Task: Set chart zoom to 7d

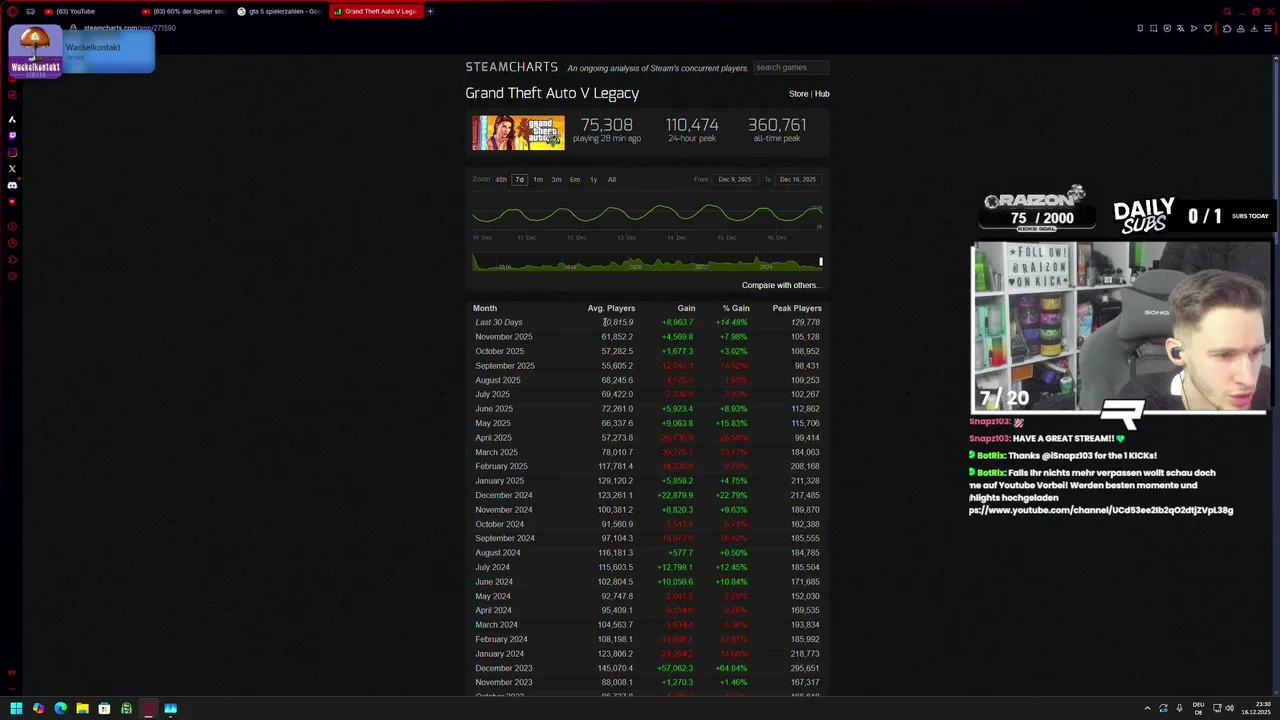Action: point(519,180)
